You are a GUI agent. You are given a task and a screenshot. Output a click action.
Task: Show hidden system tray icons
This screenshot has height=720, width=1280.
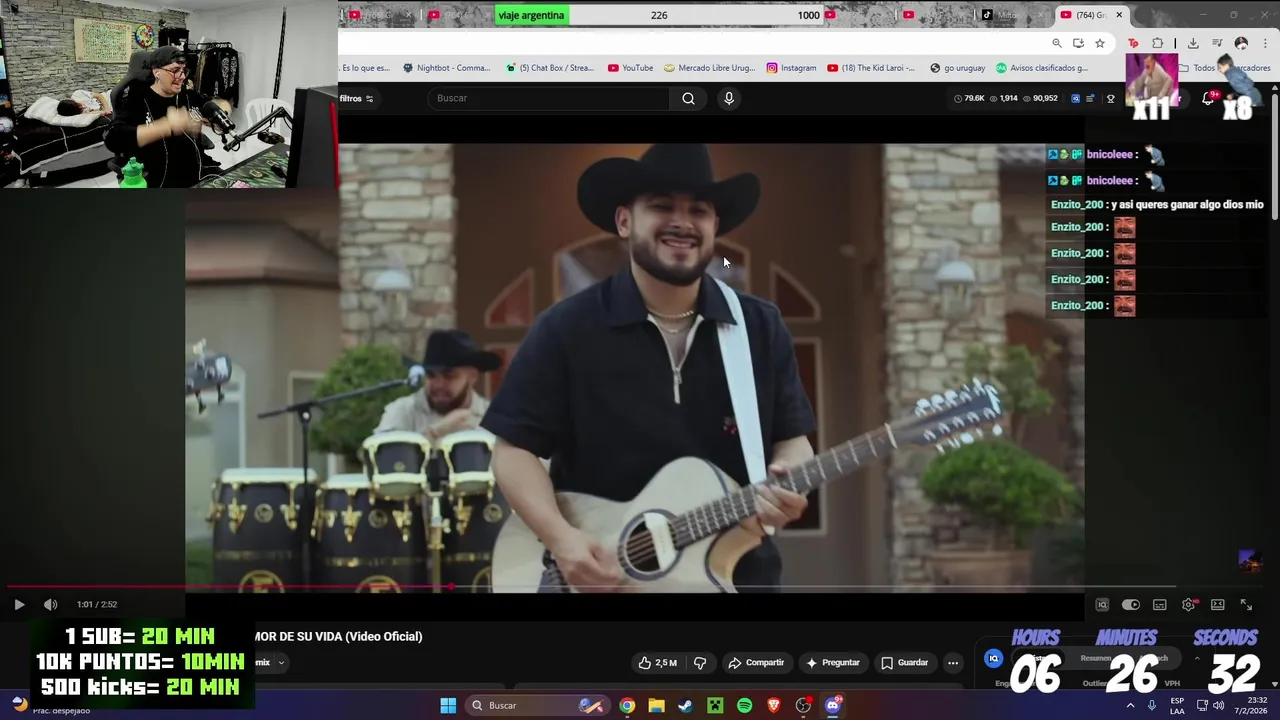coord(1131,705)
